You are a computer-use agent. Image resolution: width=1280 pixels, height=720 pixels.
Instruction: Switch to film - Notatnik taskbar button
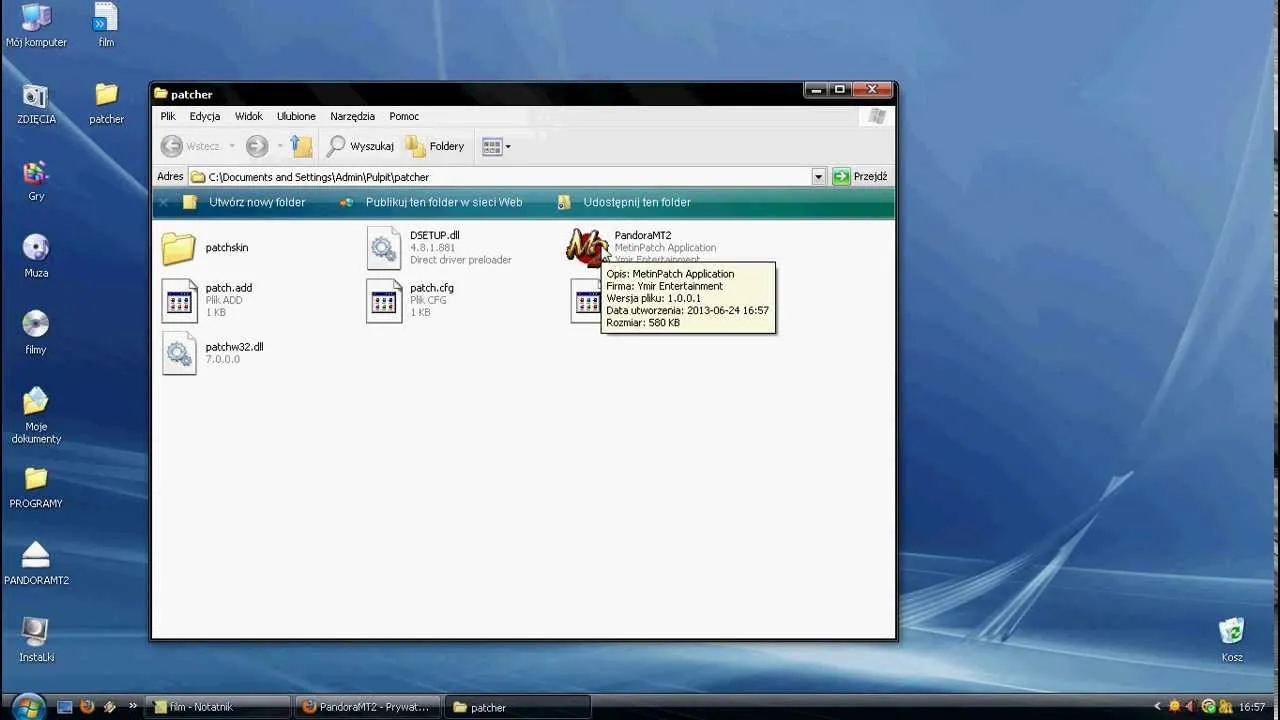click(218, 707)
